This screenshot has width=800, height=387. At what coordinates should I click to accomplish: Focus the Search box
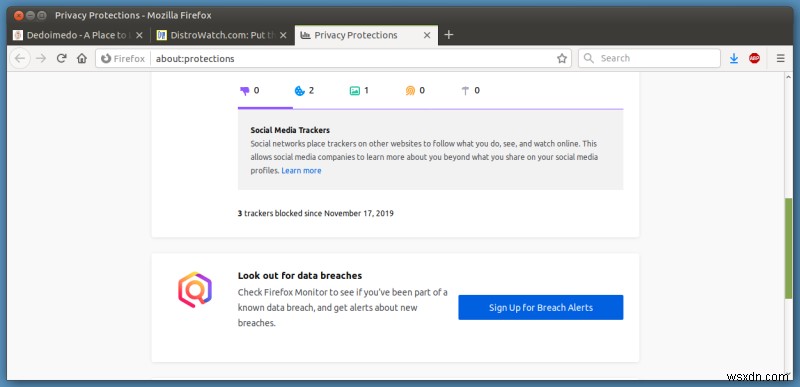point(649,59)
